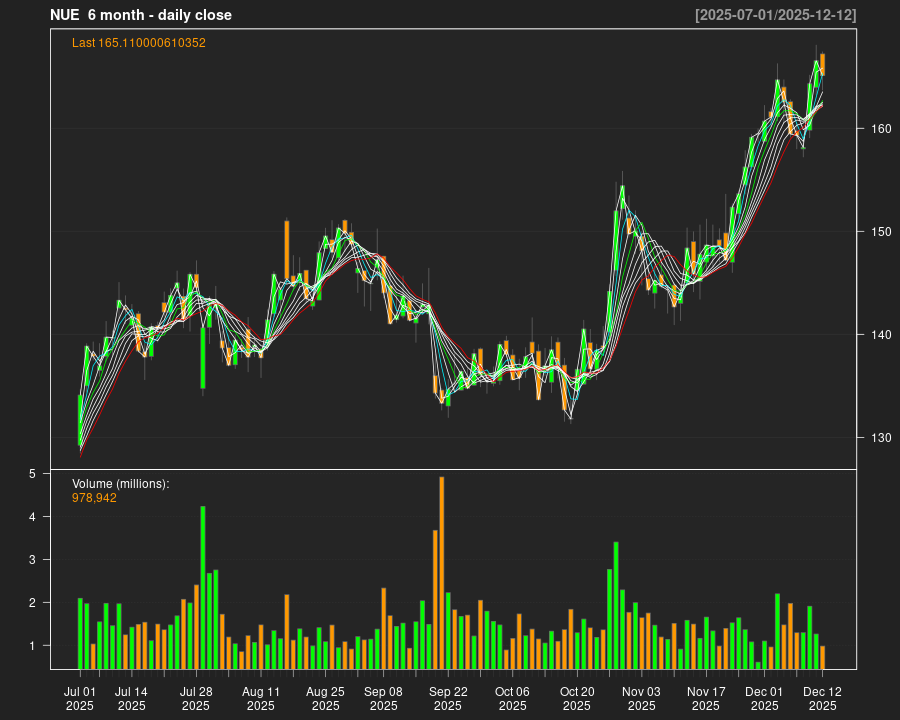
Task: Click the chart title 'NUE 6 month - daily close'
Action: point(141,15)
